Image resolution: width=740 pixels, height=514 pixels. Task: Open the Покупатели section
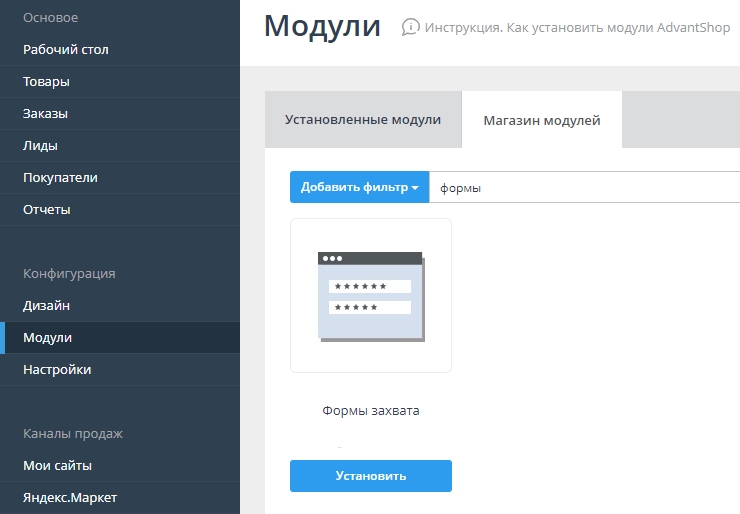coord(60,177)
